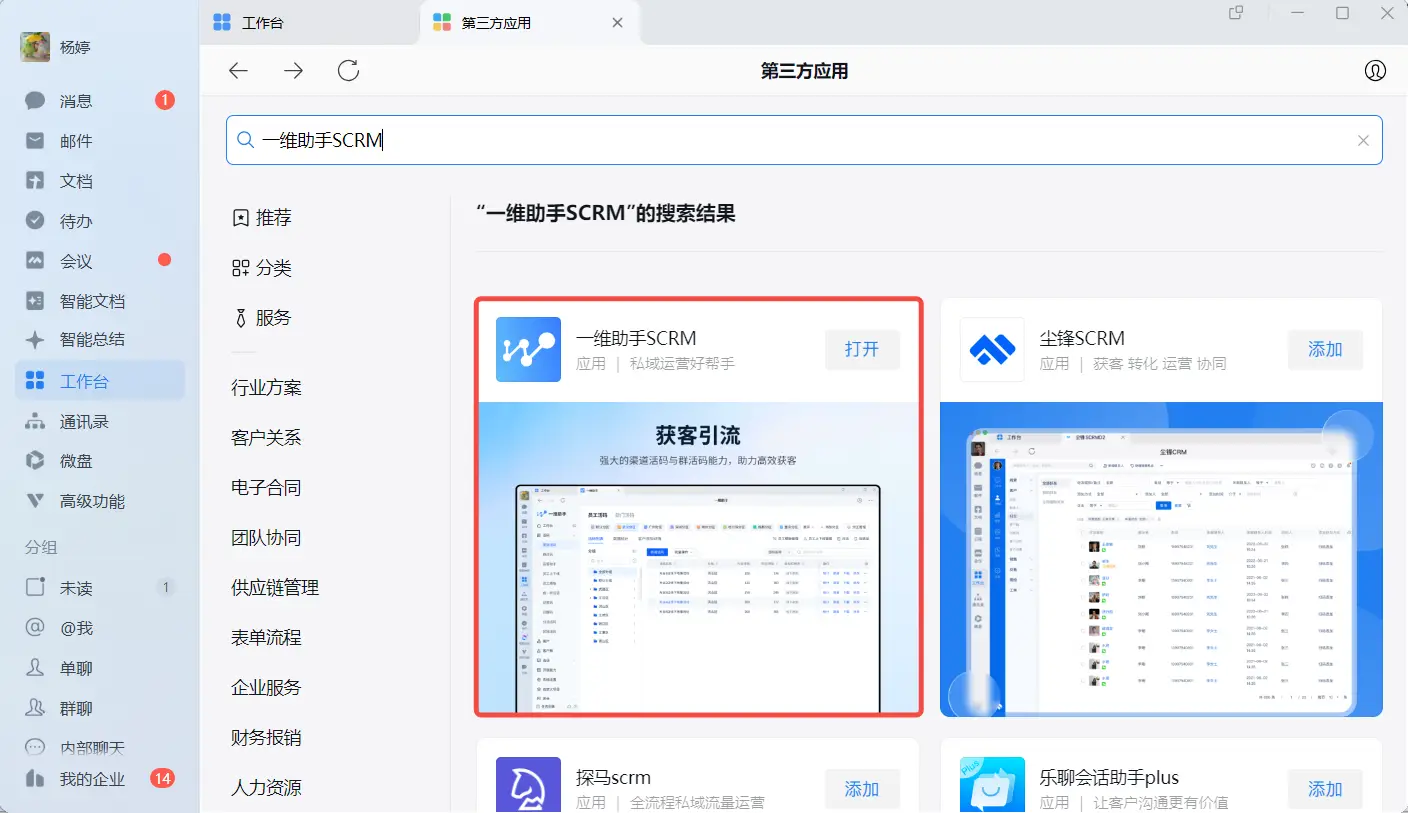The width and height of the screenshot is (1408, 813).
Task: Click the 尘锋SCRM app logo
Action: (x=992, y=350)
